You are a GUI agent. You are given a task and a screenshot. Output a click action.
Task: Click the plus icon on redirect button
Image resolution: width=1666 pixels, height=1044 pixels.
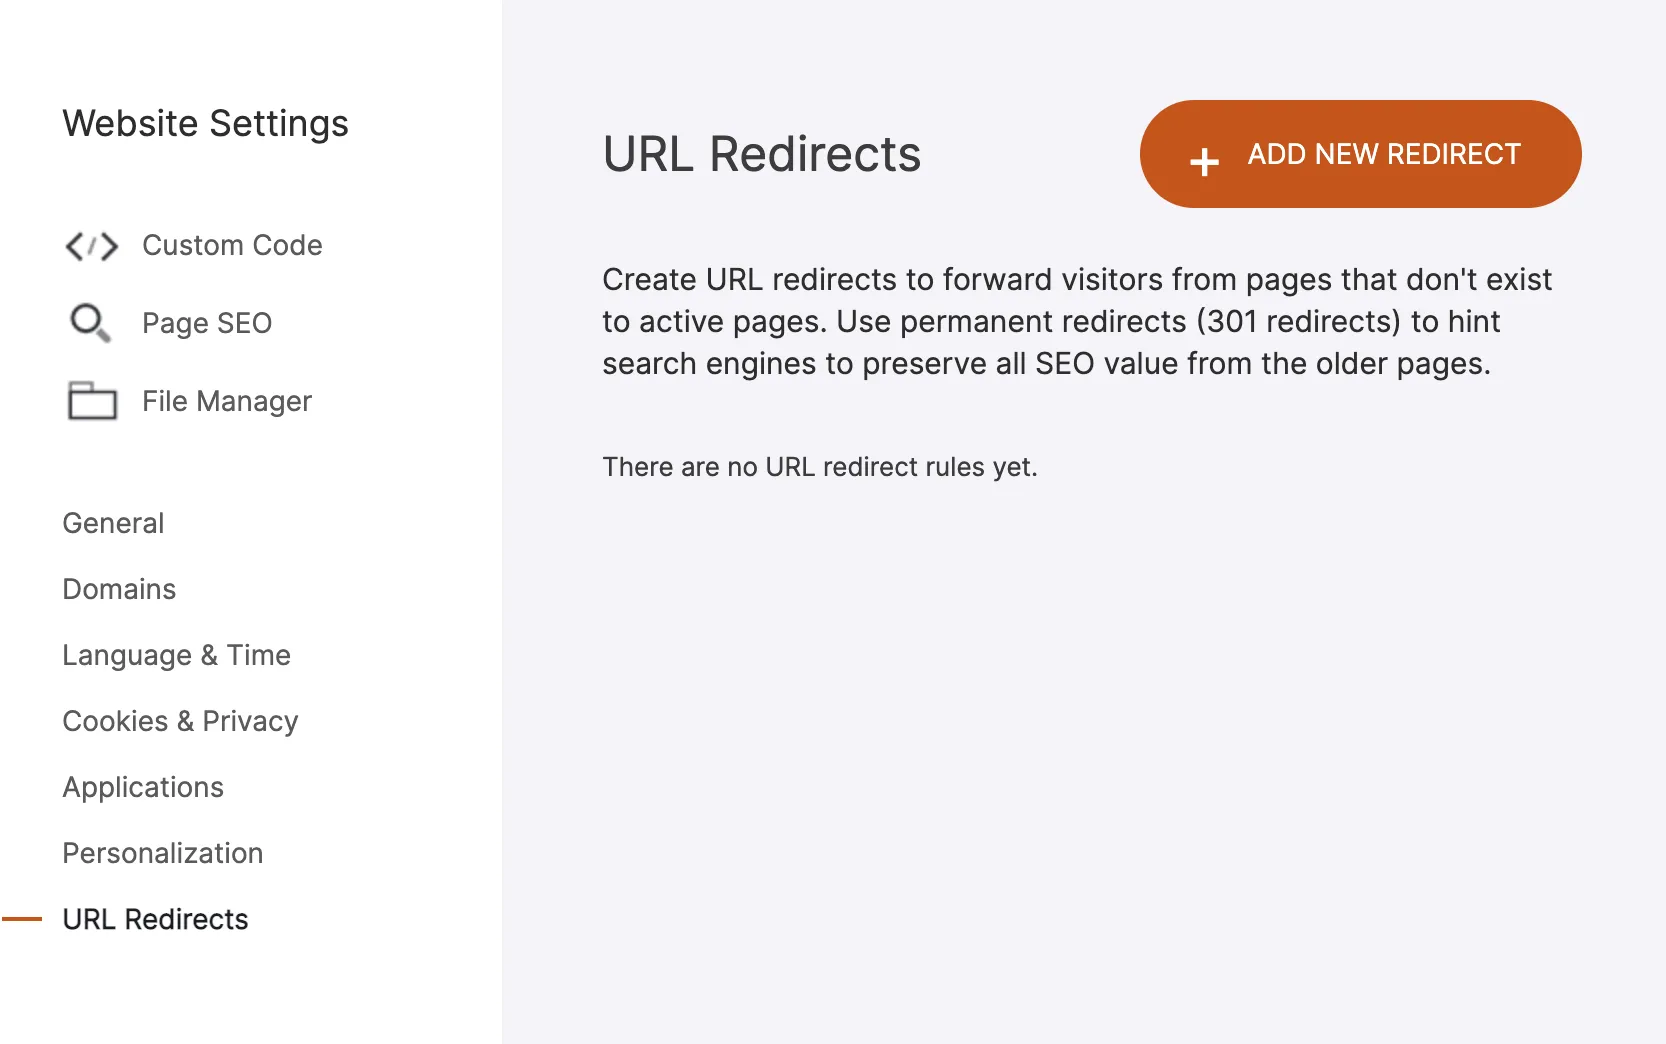[1204, 162]
